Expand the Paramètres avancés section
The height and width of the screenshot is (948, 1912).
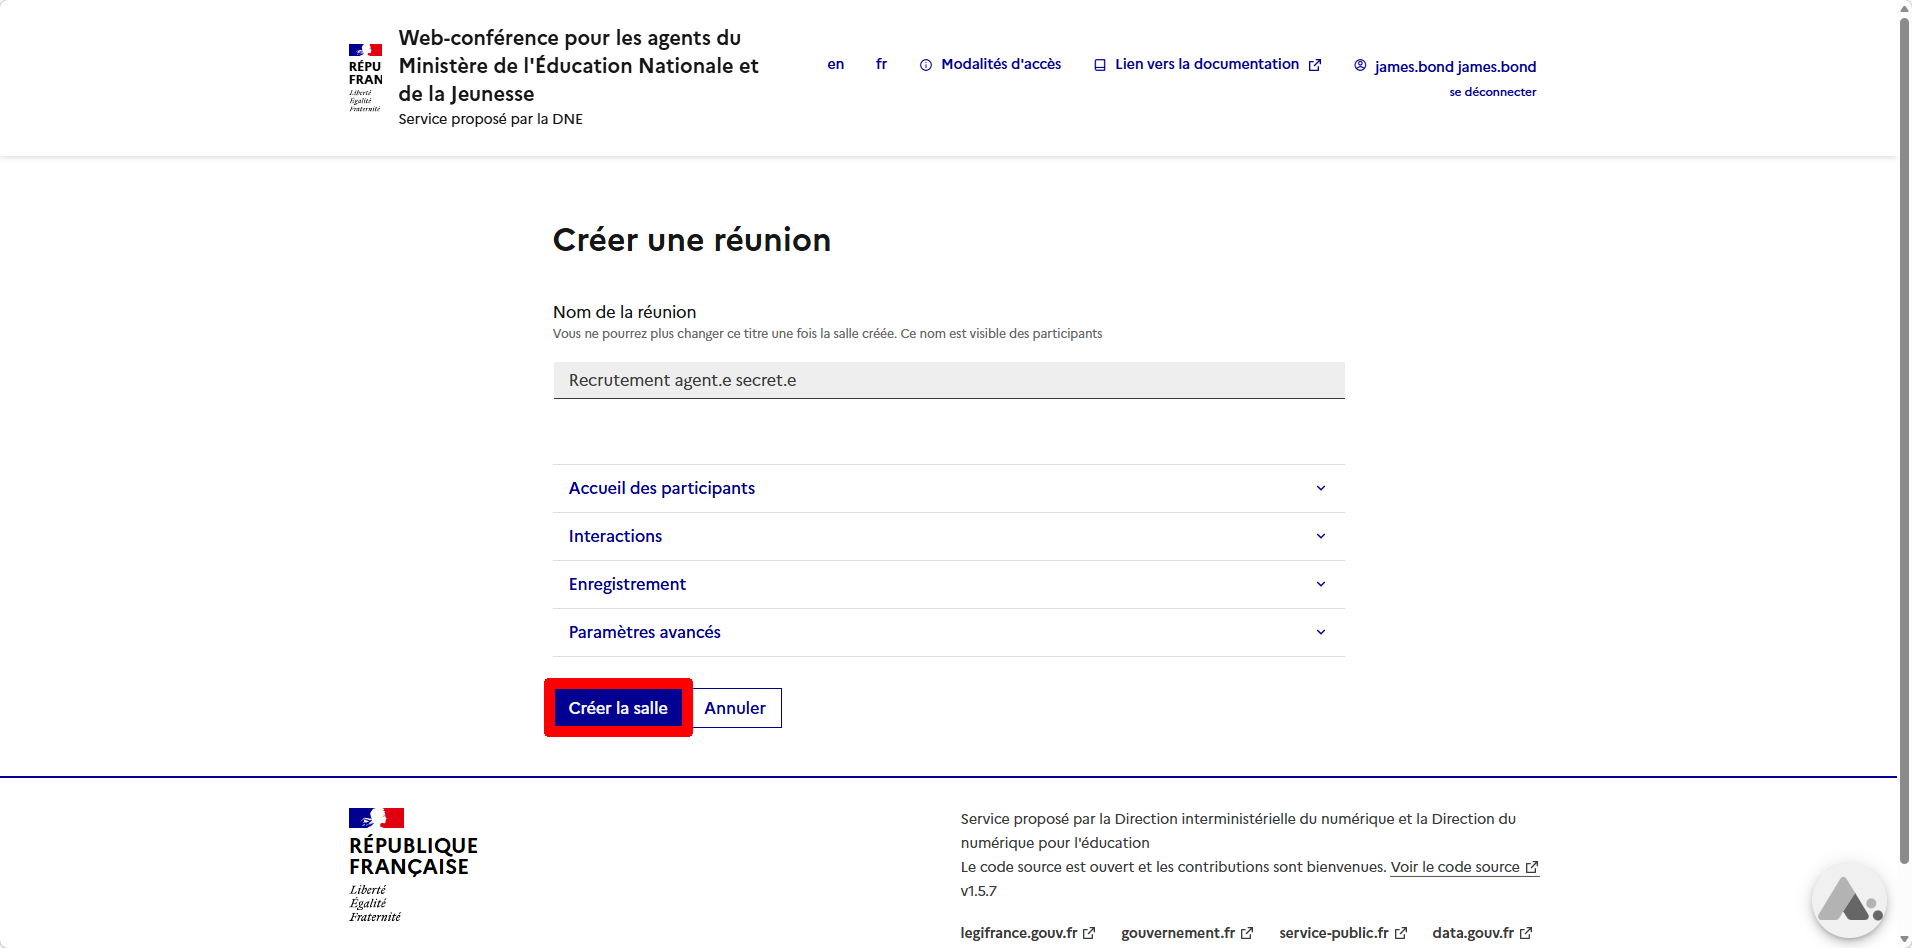948,632
